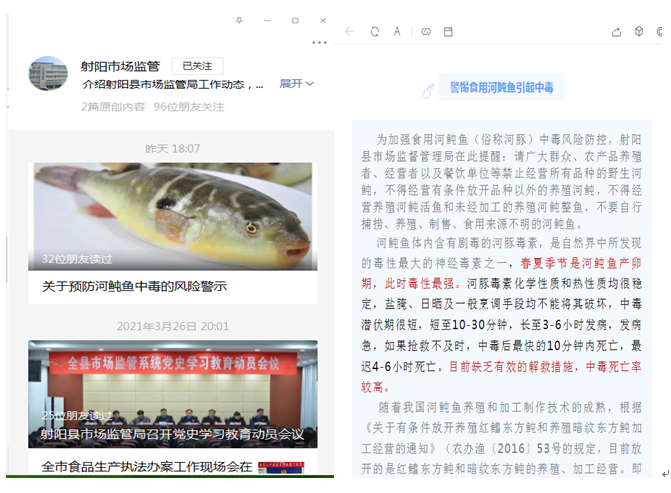
Task: Click the 射阳市场监管 account name
Action: 120,66
